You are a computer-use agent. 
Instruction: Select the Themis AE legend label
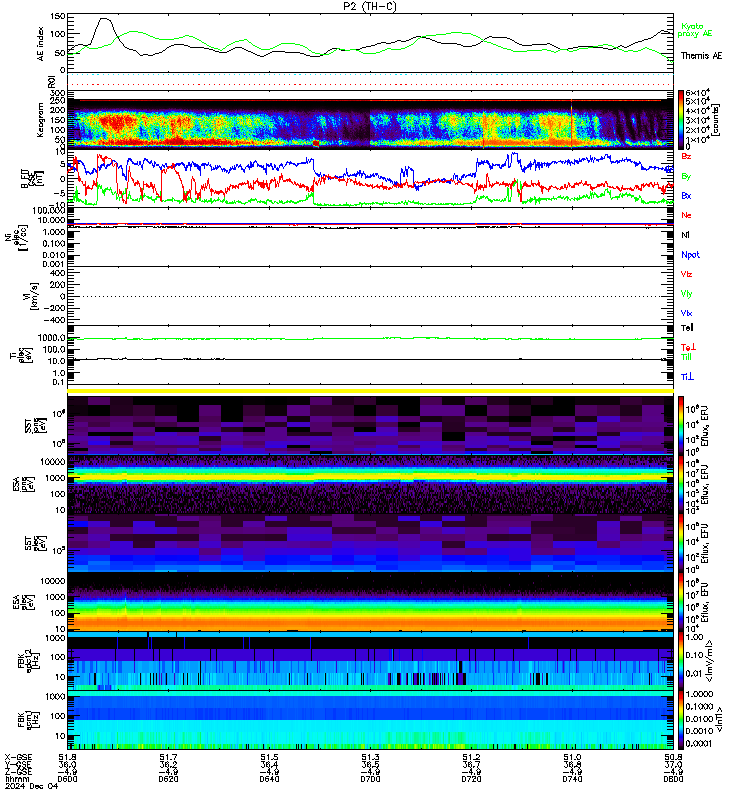702,56
